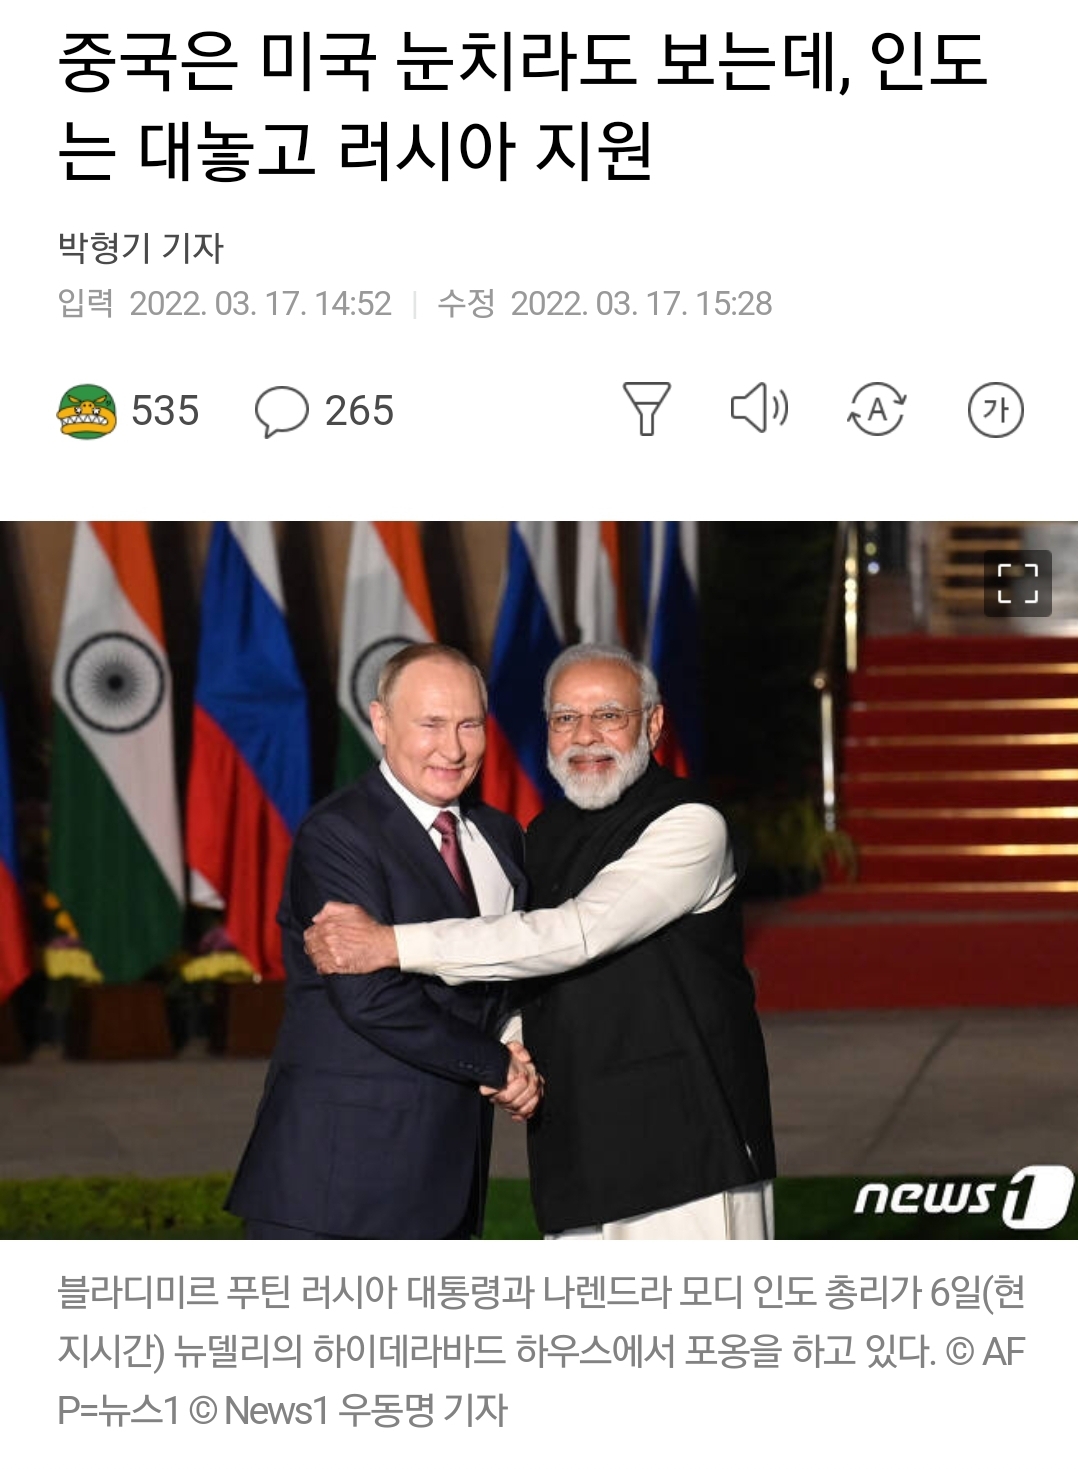Click the news1 watermark logo on photo

[962, 1196]
